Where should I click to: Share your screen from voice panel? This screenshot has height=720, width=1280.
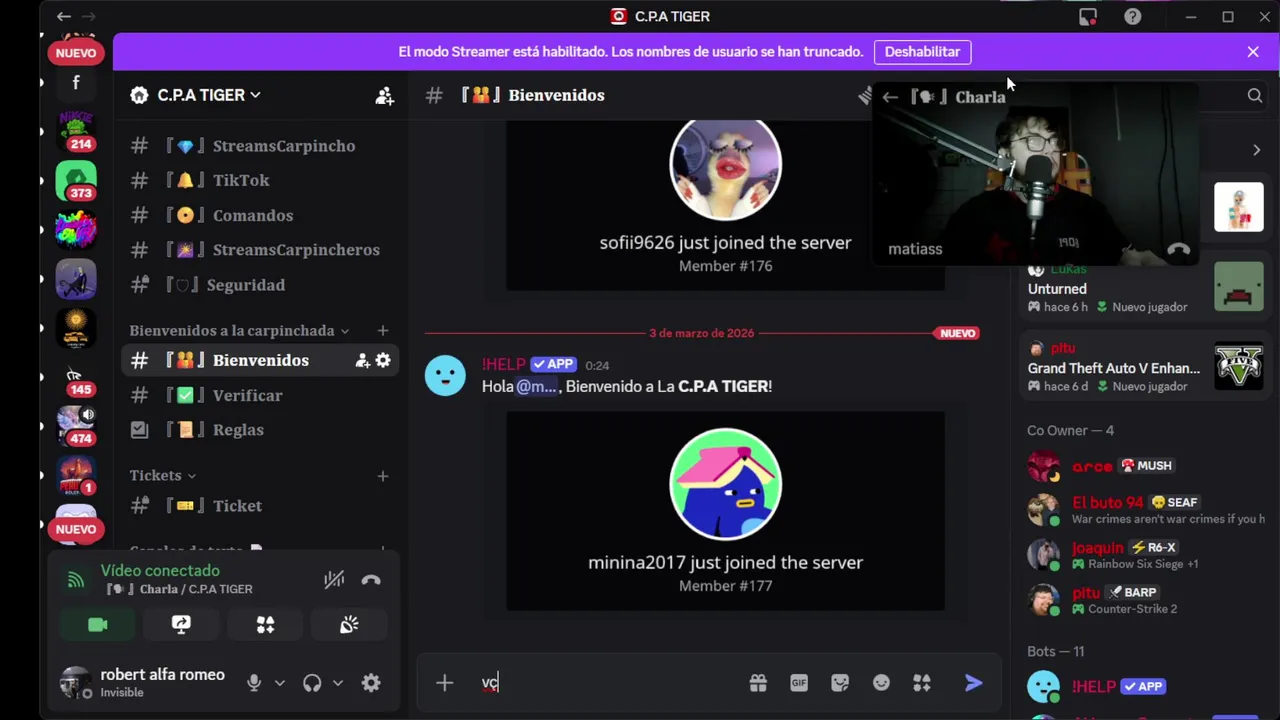(181, 624)
